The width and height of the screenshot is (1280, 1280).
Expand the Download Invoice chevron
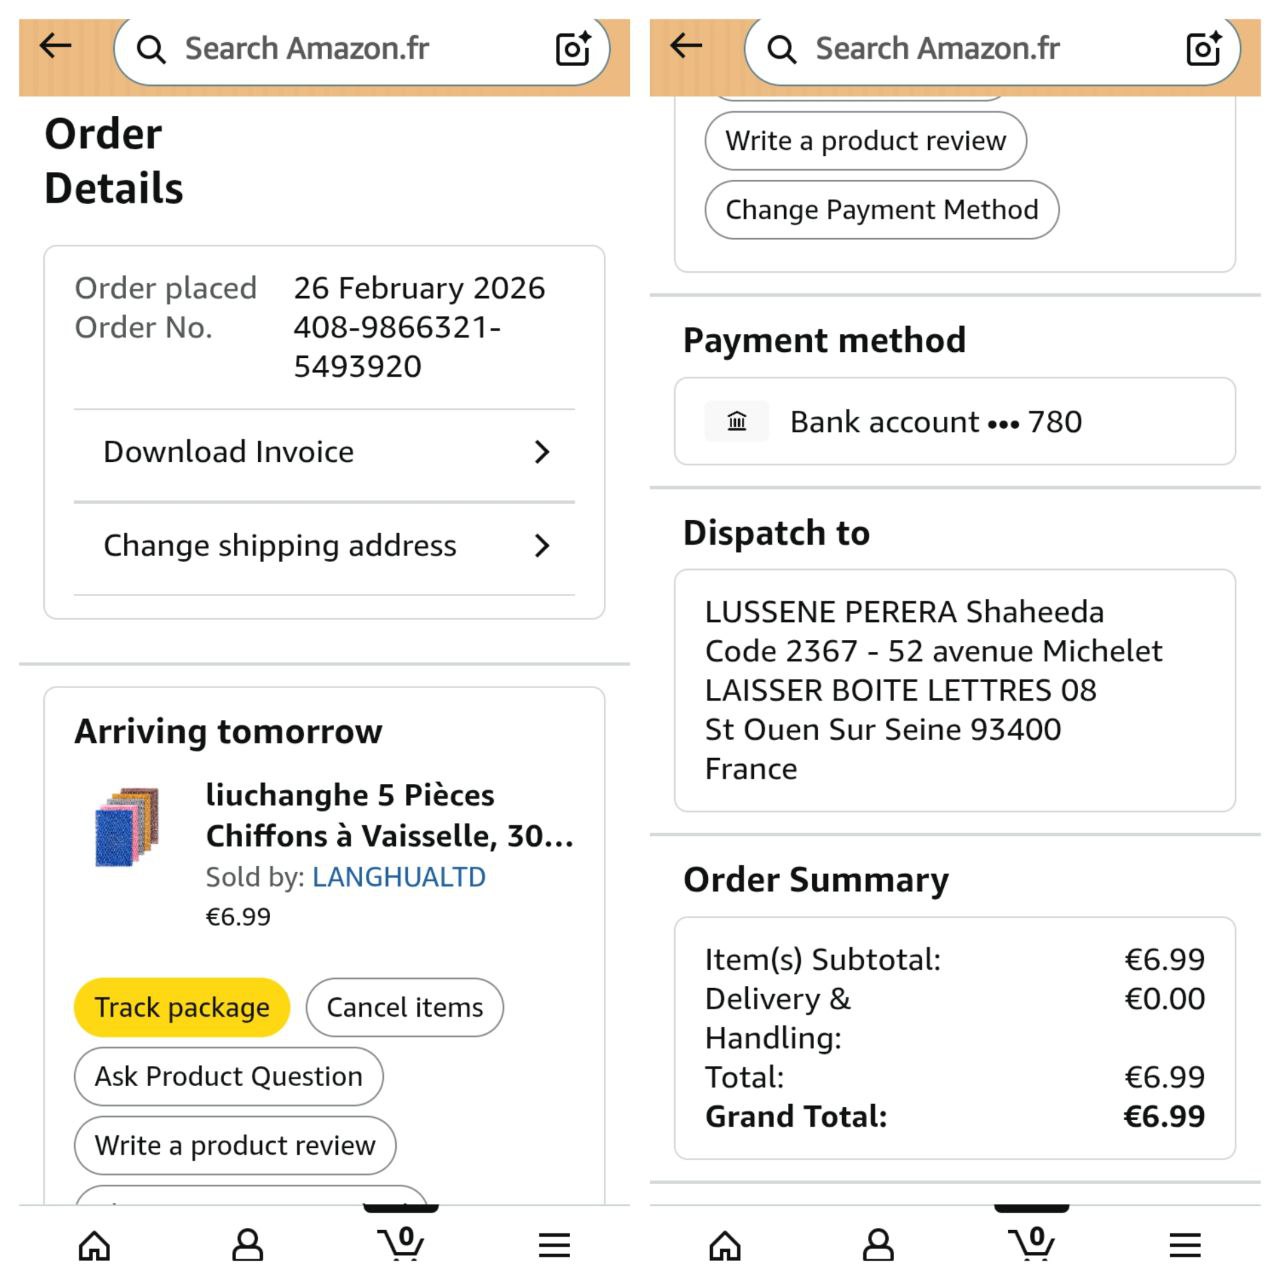point(542,452)
